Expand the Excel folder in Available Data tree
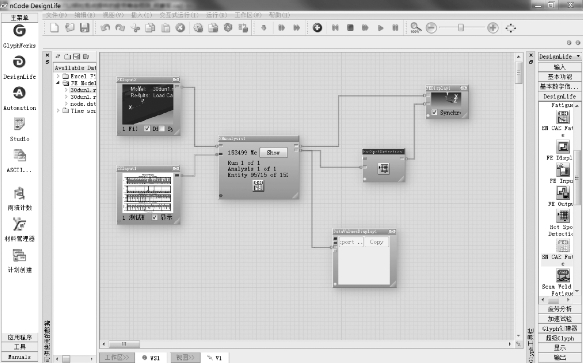583x363 pixels. (x=58, y=76)
